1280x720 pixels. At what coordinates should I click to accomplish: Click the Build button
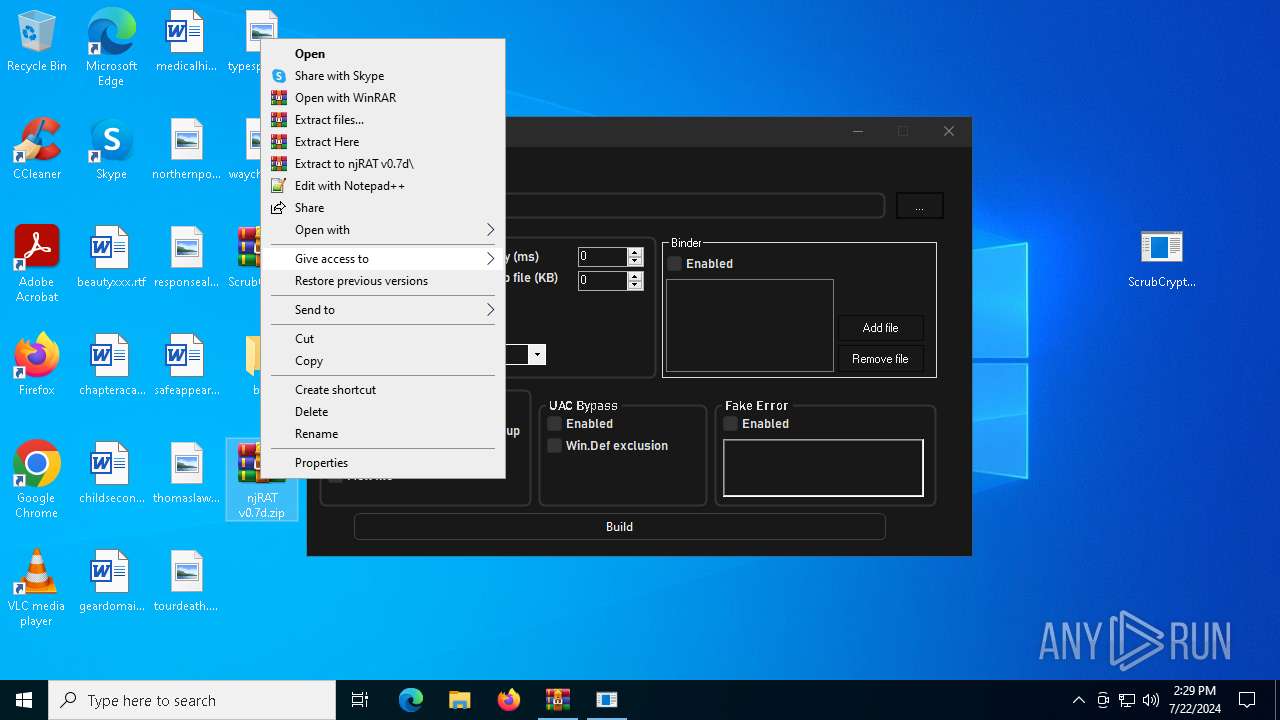pyautogui.click(x=619, y=527)
